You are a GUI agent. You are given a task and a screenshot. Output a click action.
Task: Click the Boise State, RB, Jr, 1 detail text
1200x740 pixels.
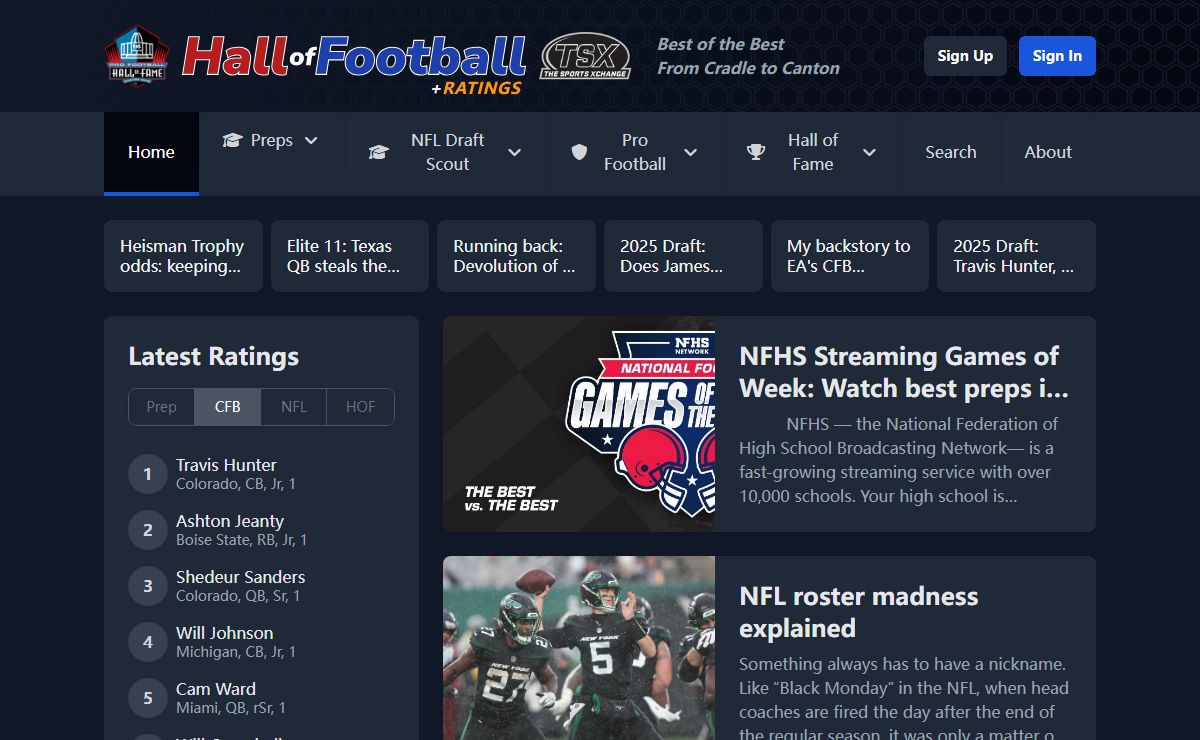[x=242, y=540]
